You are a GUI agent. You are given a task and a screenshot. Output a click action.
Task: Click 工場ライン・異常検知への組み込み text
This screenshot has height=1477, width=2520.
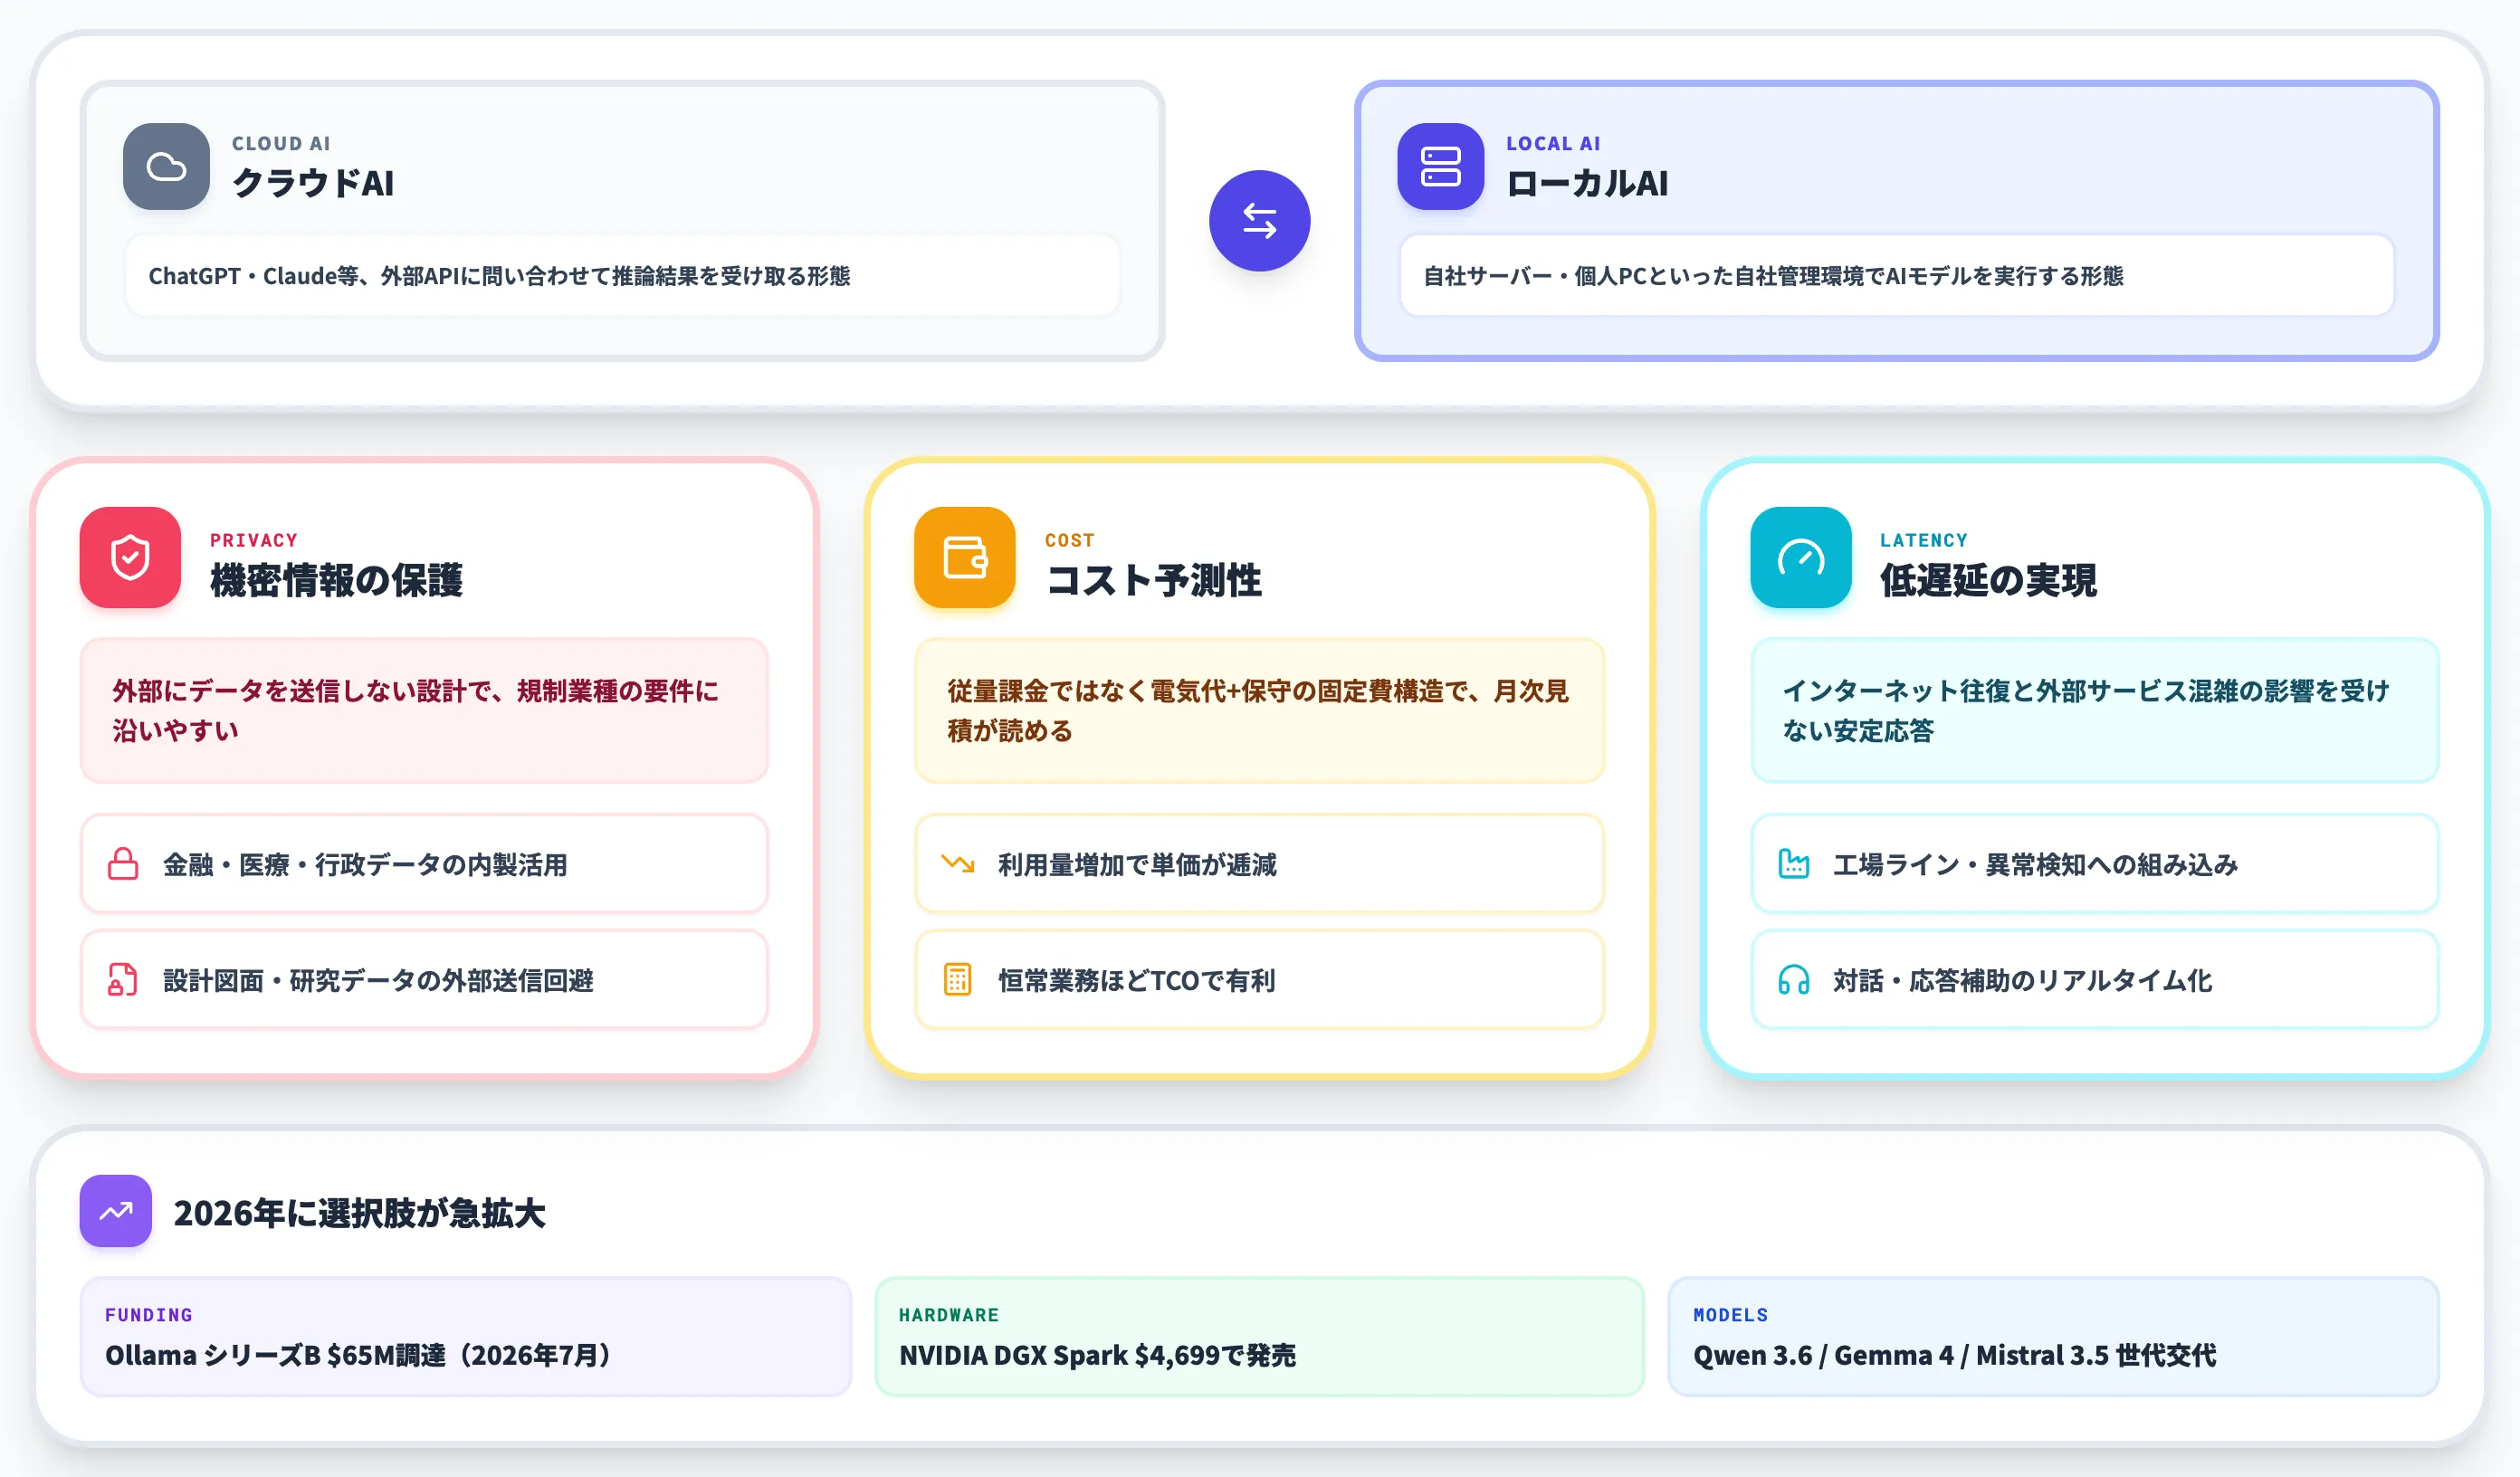click(x=2035, y=865)
